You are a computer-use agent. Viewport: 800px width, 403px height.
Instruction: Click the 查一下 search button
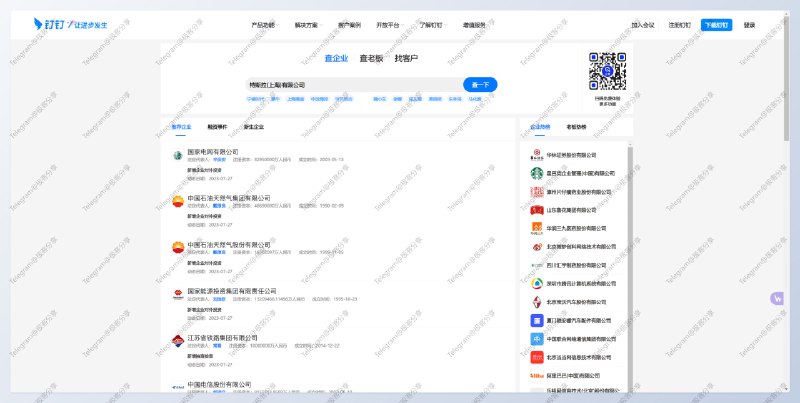pos(480,85)
